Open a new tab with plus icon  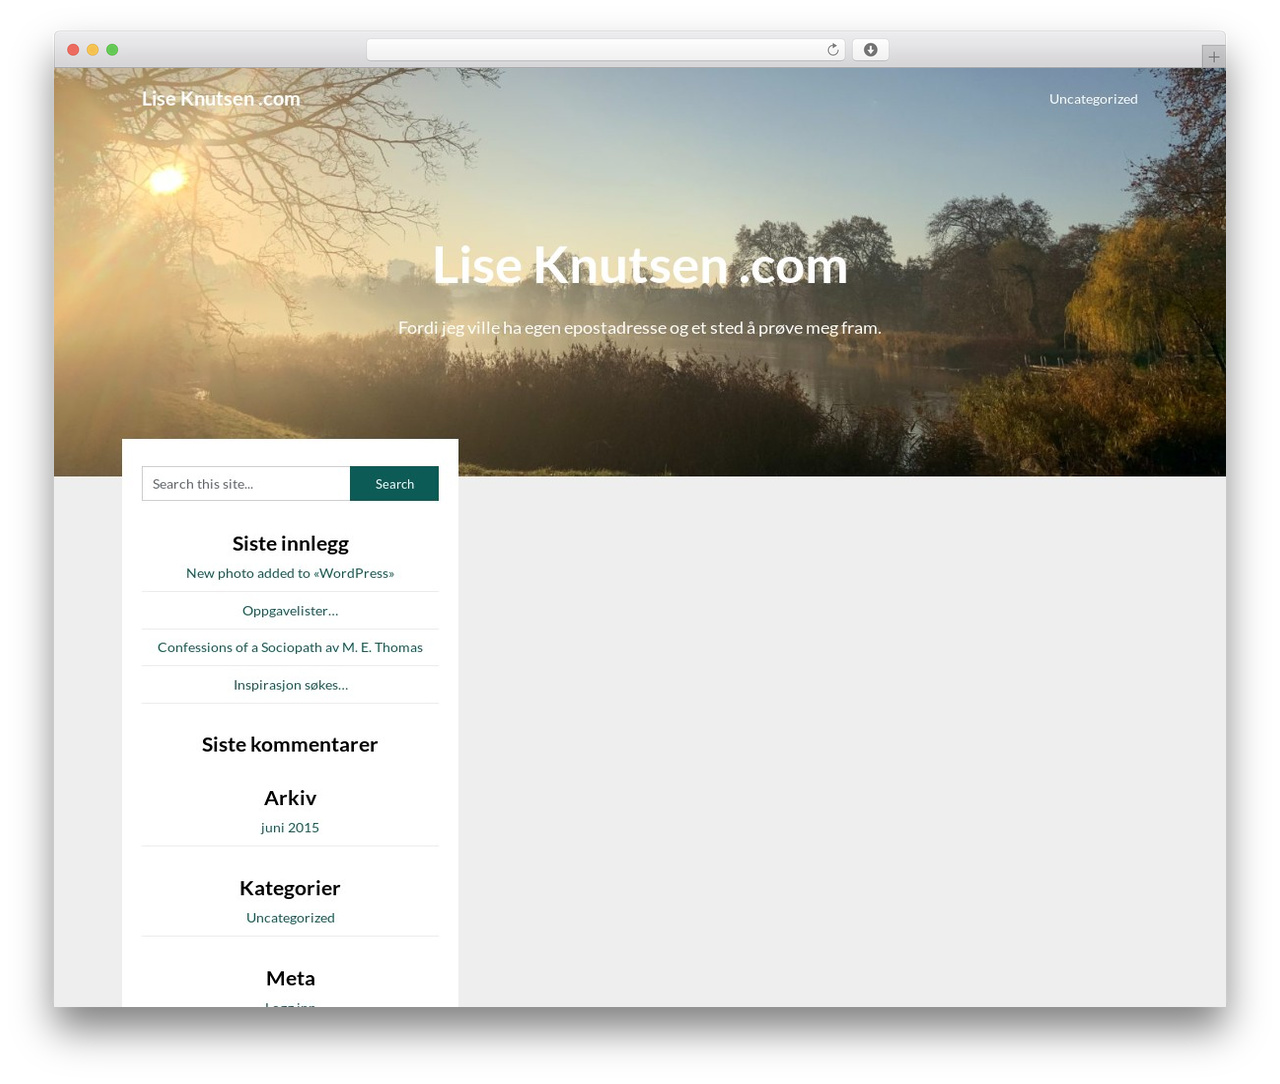coord(1213,57)
